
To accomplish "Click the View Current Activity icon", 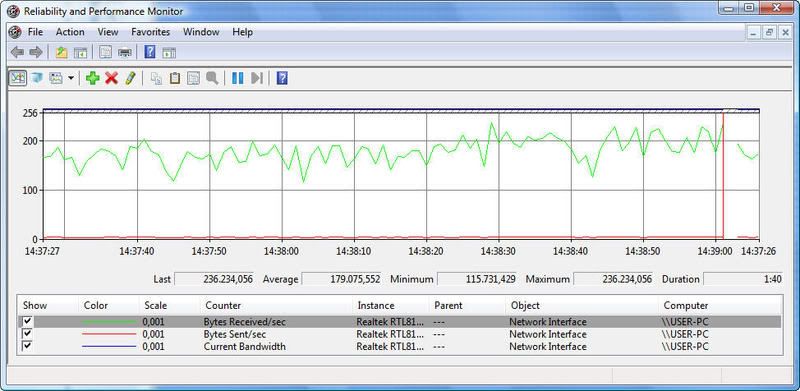I will pos(18,78).
